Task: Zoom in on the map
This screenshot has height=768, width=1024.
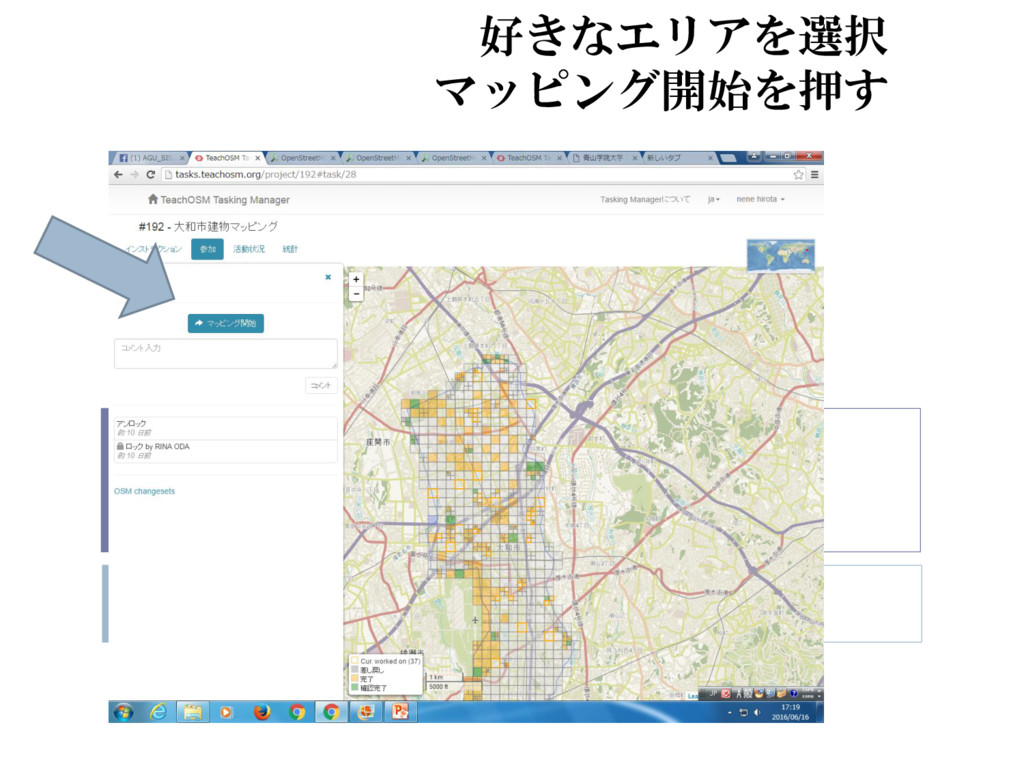Action: (x=356, y=280)
